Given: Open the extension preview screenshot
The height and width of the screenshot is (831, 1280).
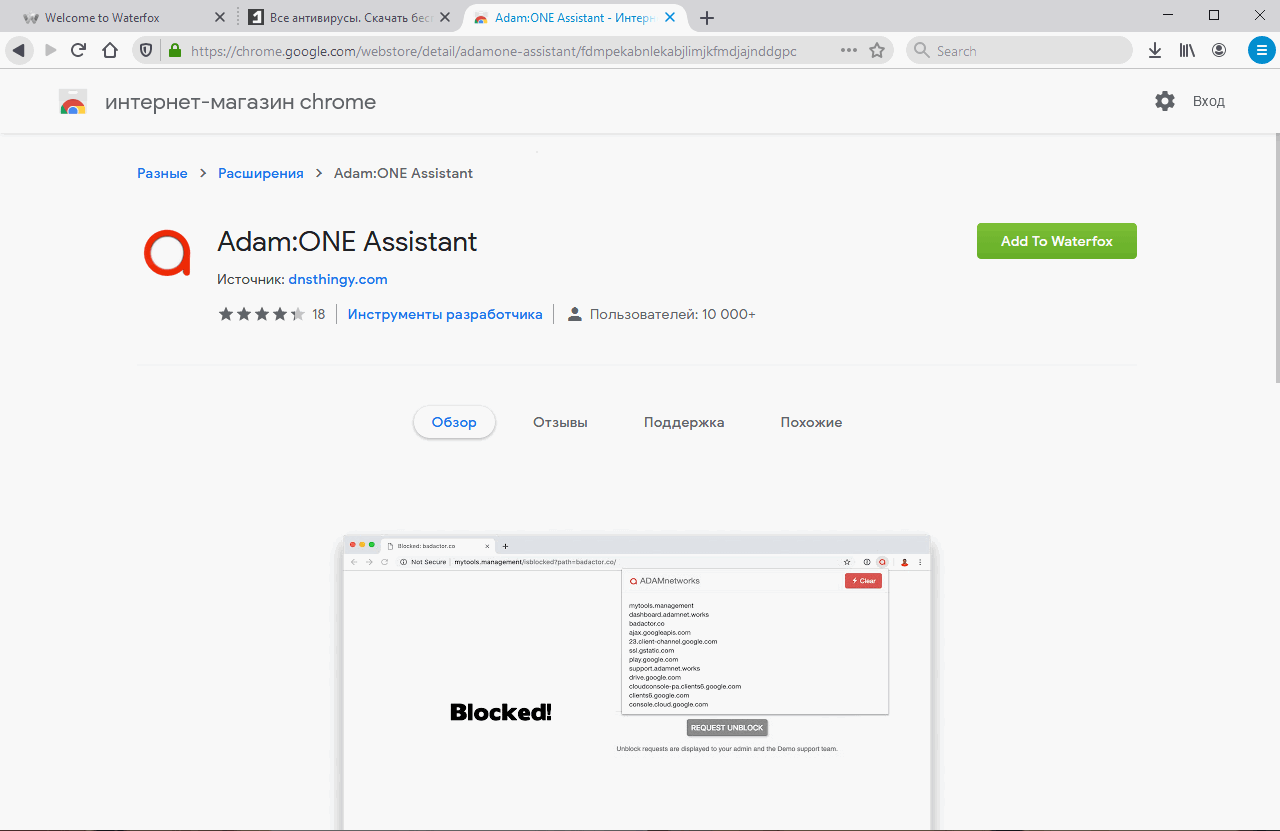Looking at the screenshot, I should point(637,682).
